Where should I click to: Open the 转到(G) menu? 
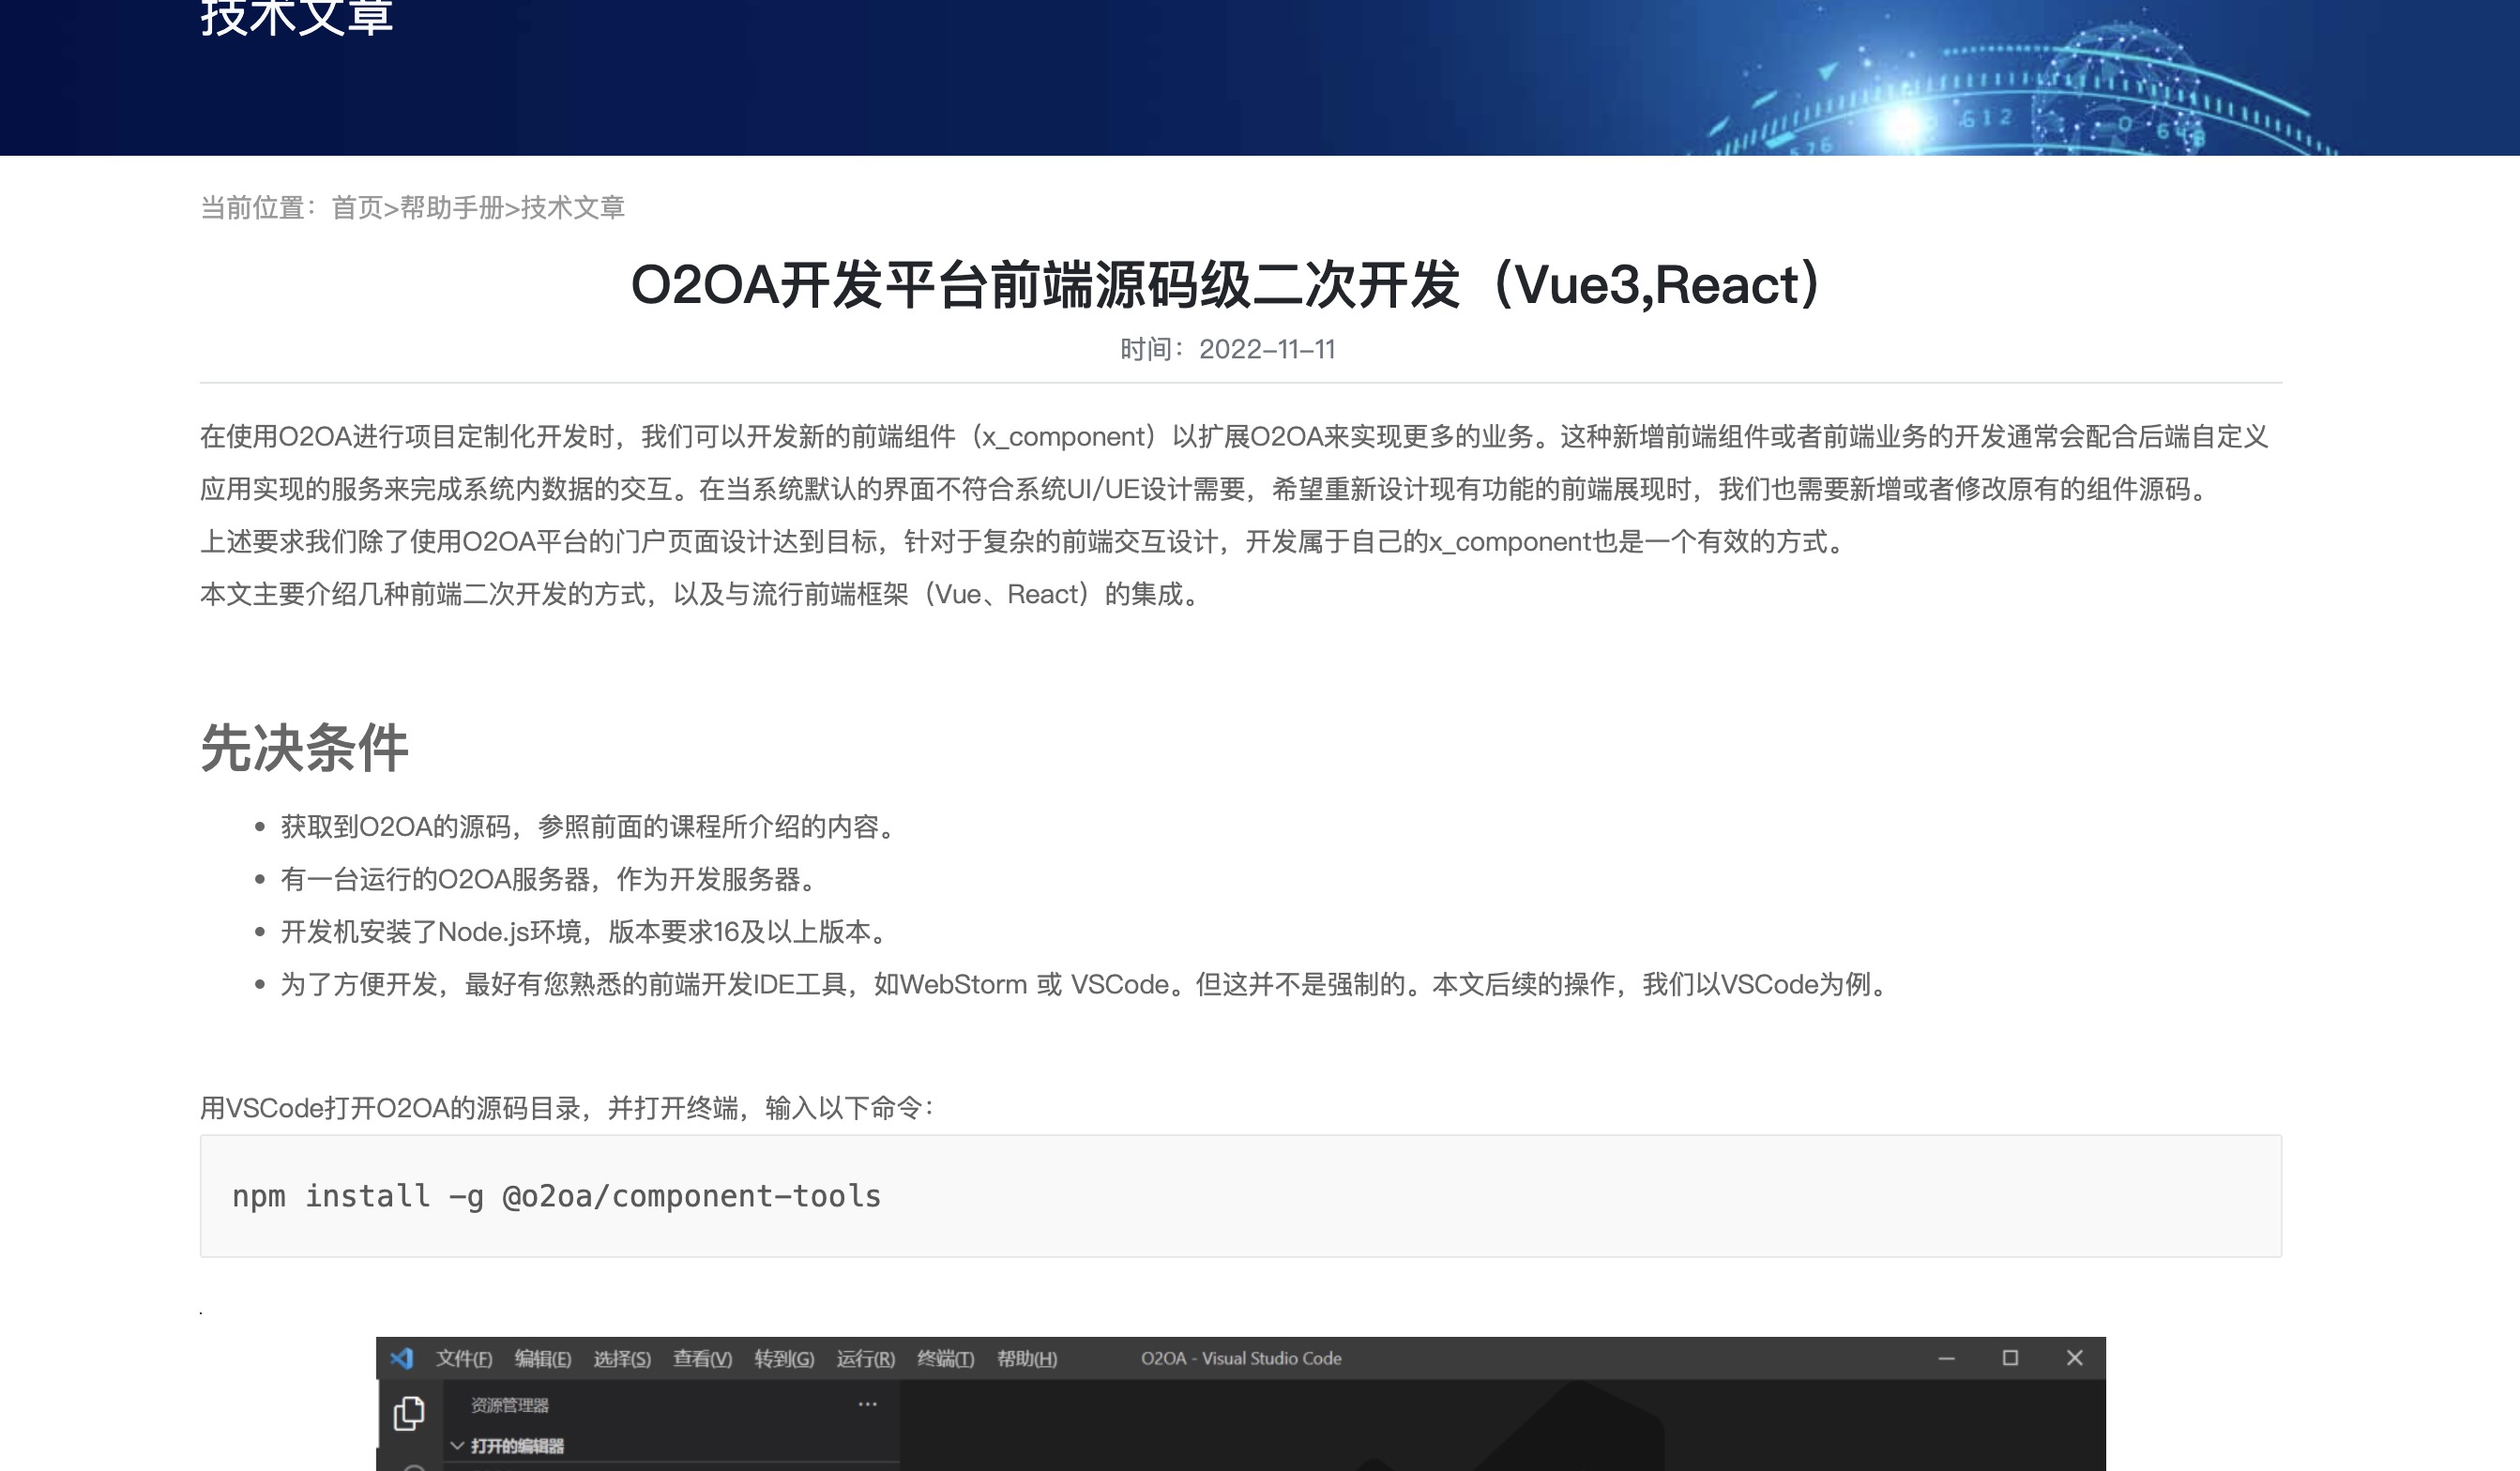pos(784,1359)
